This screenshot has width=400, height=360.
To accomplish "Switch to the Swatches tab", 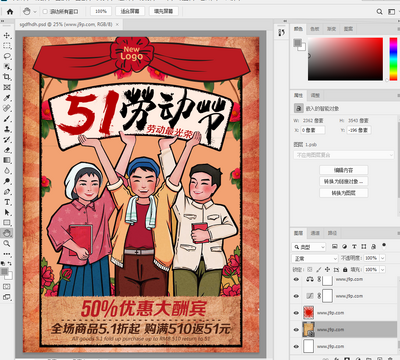I will tap(315, 29).
